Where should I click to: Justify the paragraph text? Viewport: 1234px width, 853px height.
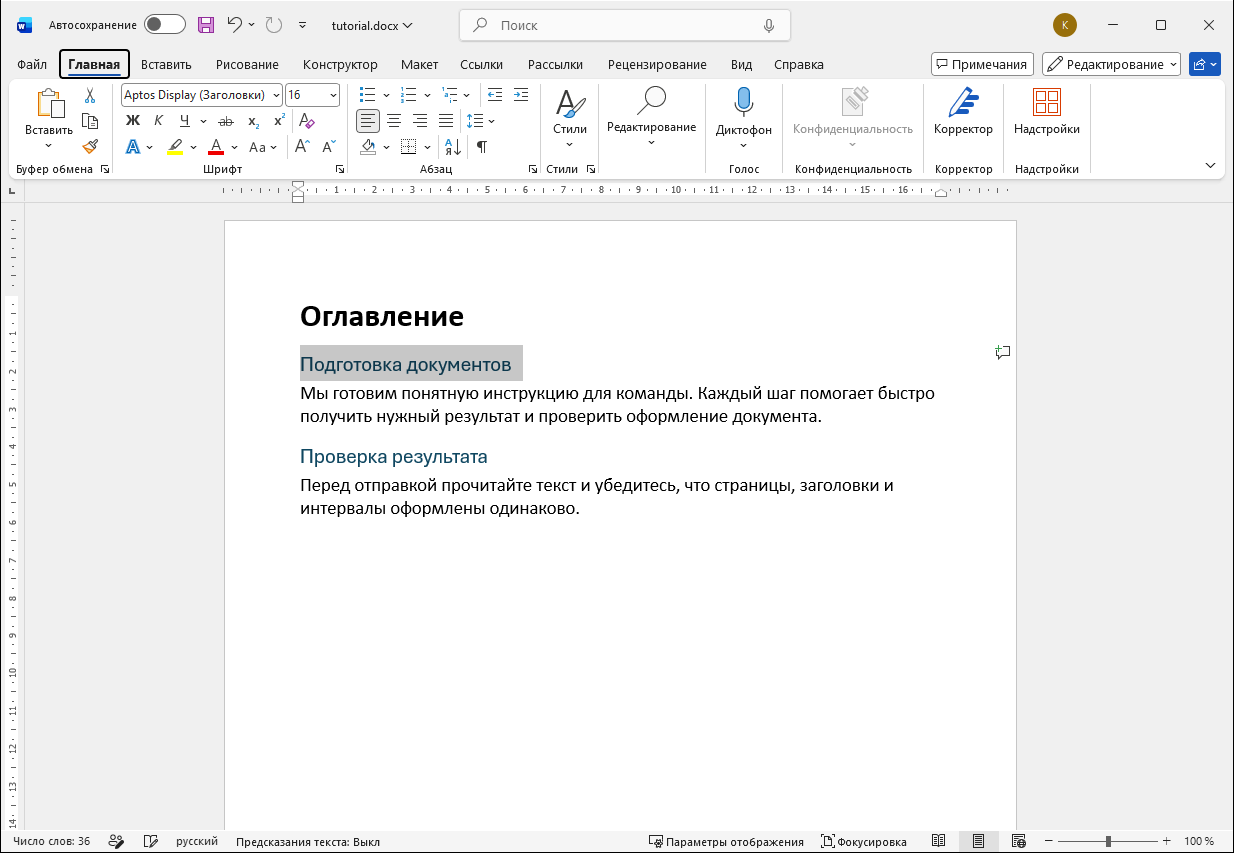tap(446, 121)
